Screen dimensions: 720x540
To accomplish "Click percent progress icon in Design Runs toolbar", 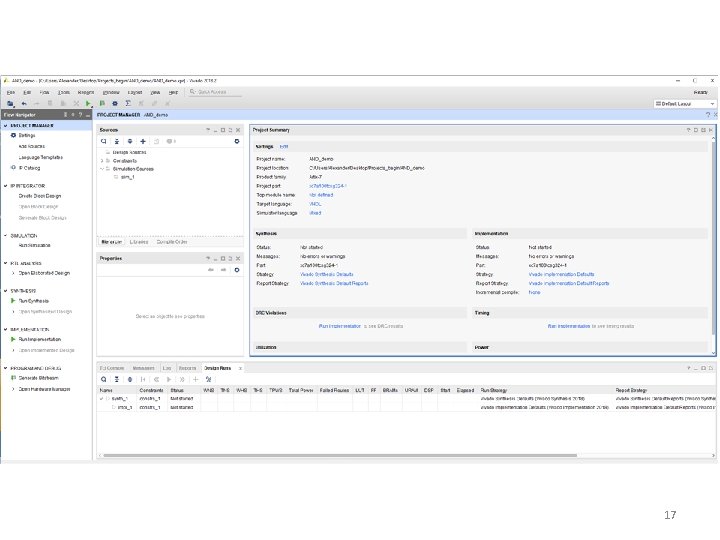I will 208,379.
